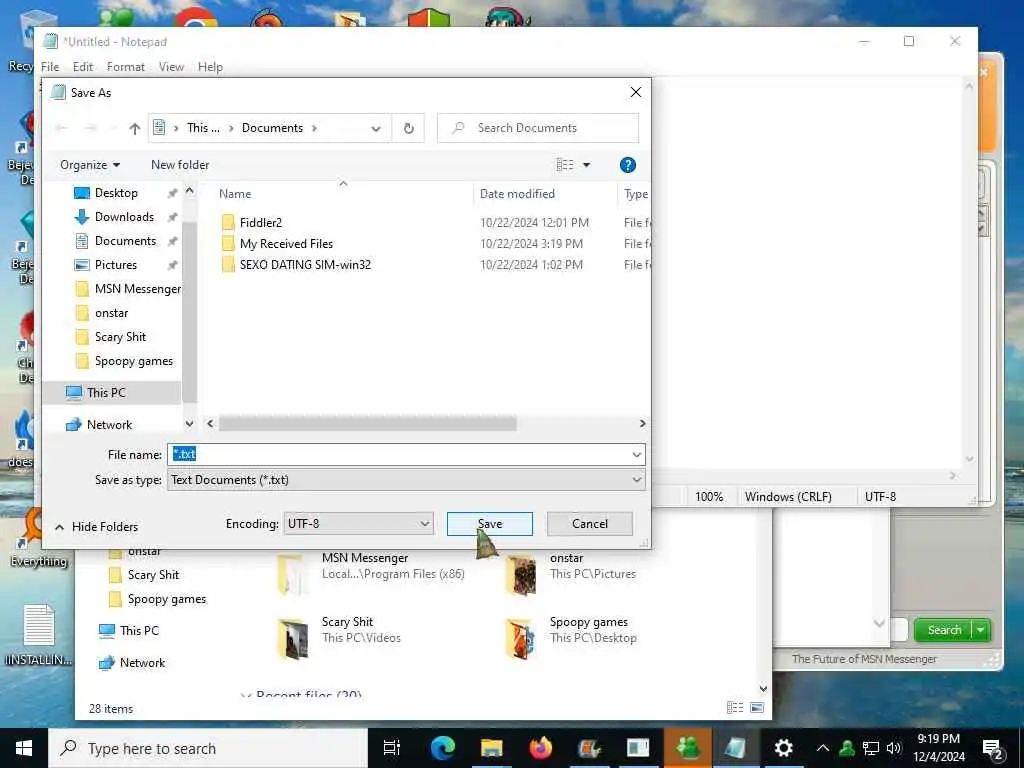Open the Save as type combo box
Image resolution: width=1024 pixels, height=768 pixels.
[406, 480]
